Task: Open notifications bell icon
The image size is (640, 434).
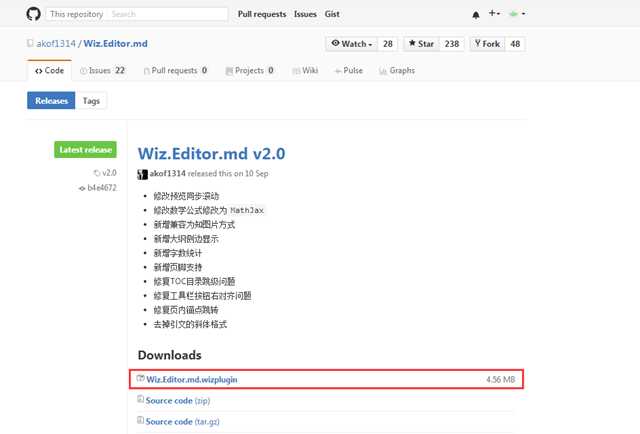Action: pyautogui.click(x=476, y=15)
